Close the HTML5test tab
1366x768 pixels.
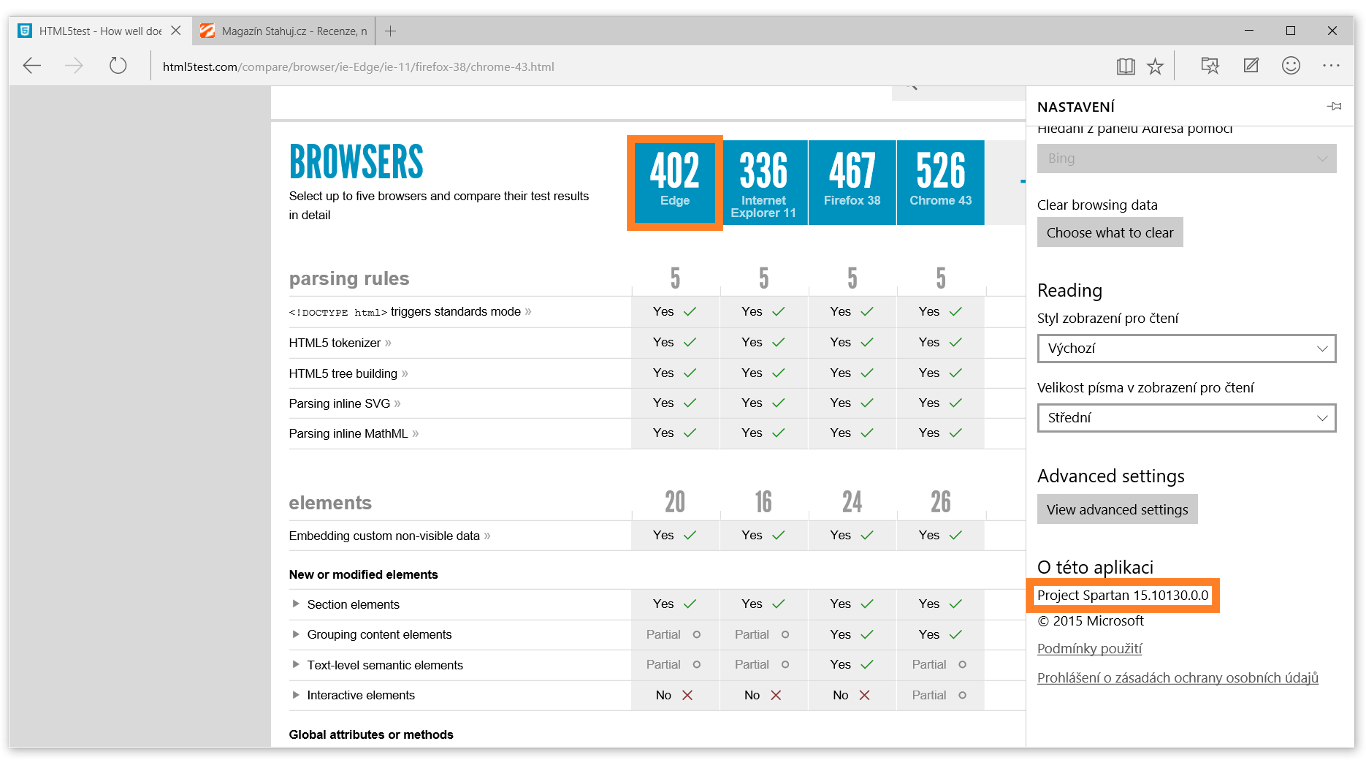[x=176, y=31]
